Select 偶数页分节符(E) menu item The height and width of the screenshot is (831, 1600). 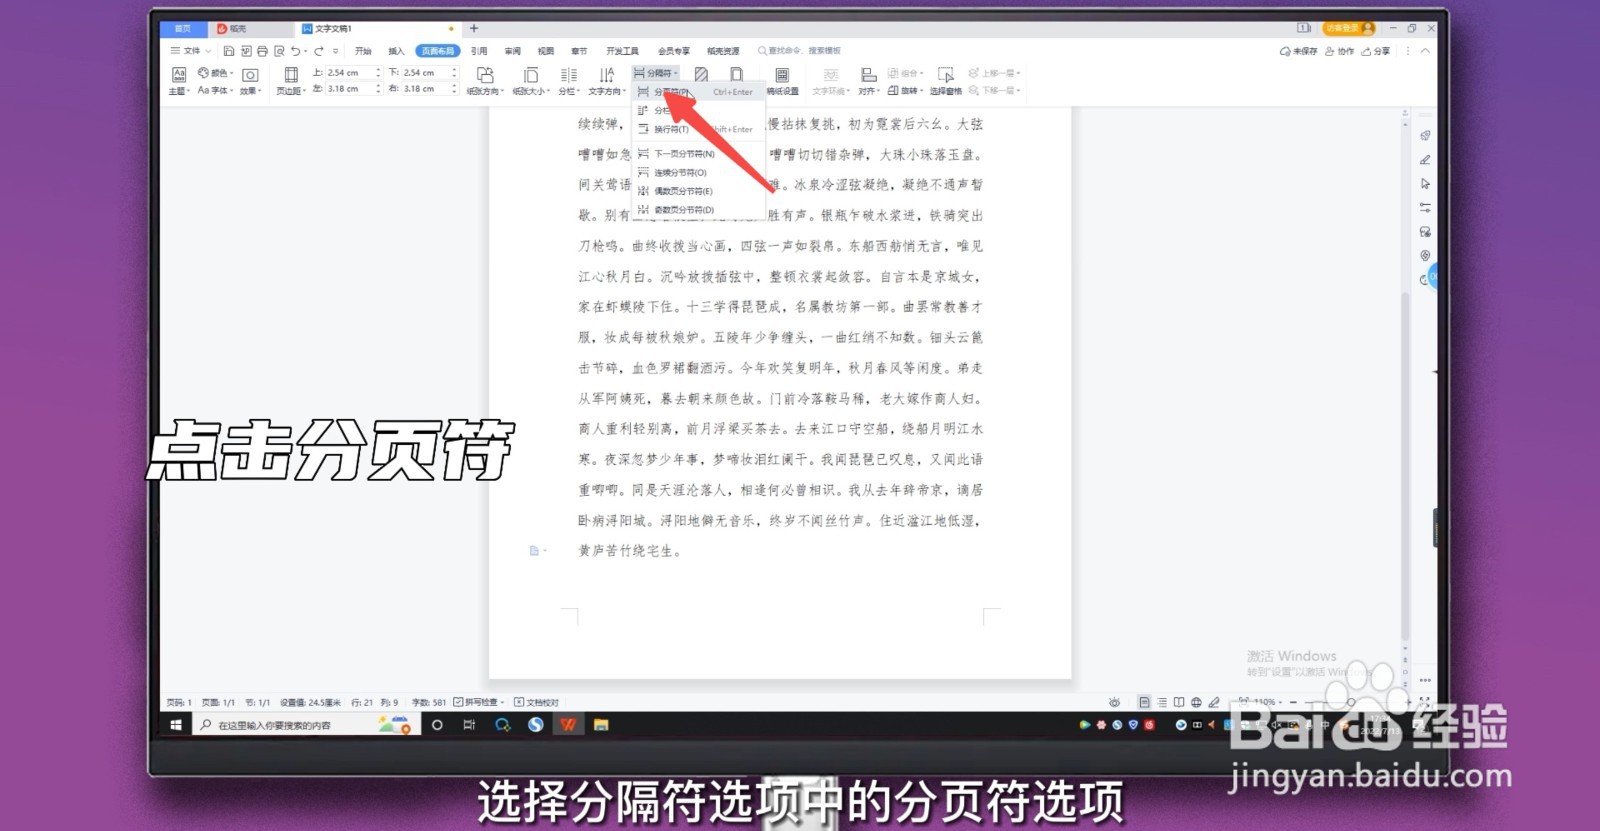[x=699, y=191]
